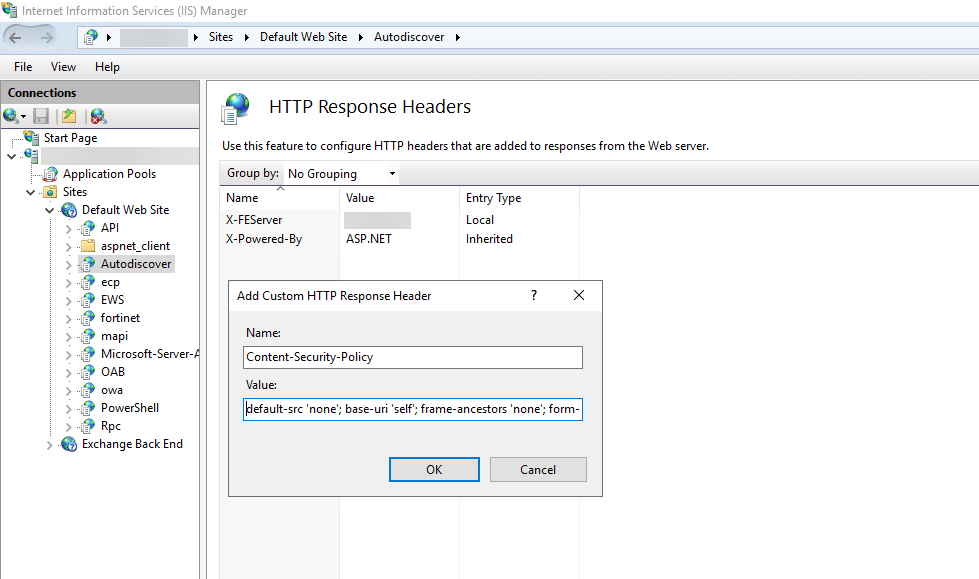Open the View menu
Image resolution: width=979 pixels, height=579 pixels.
[63, 67]
